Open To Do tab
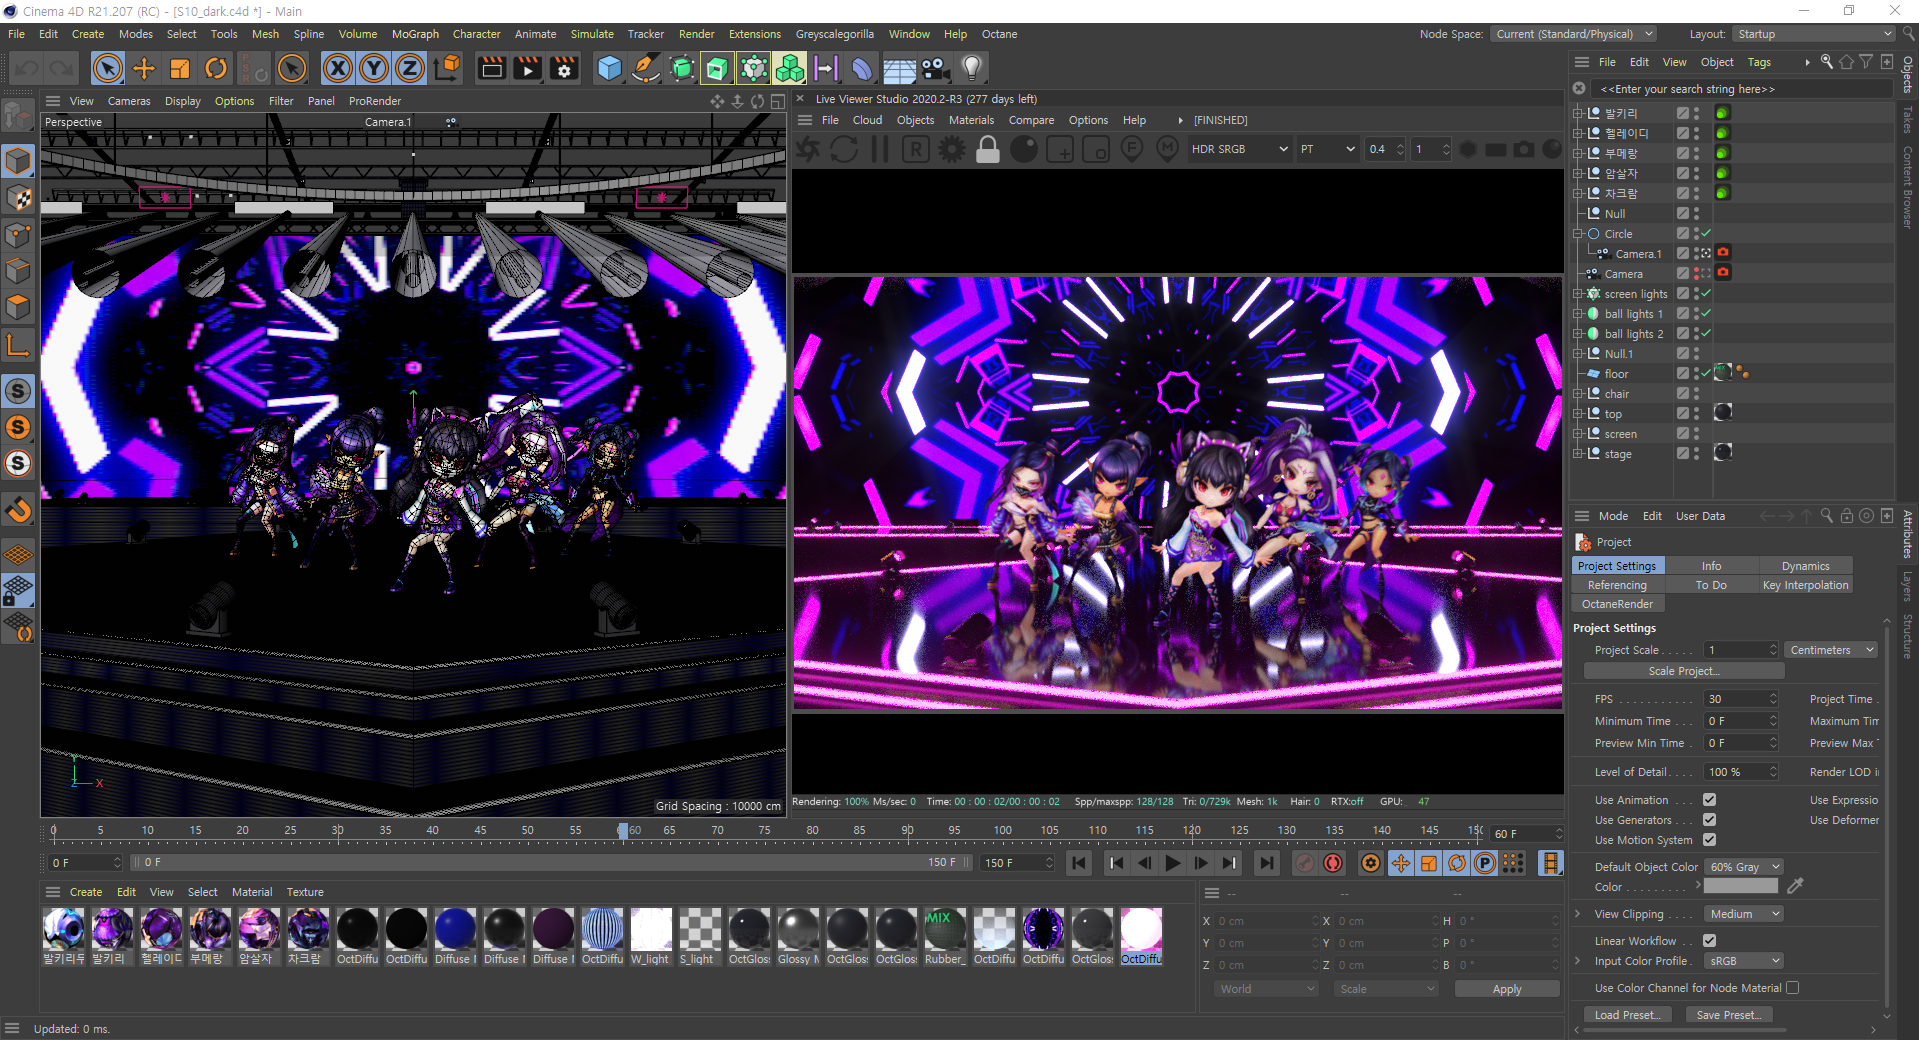The height and width of the screenshot is (1040, 1919). pos(1711,585)
